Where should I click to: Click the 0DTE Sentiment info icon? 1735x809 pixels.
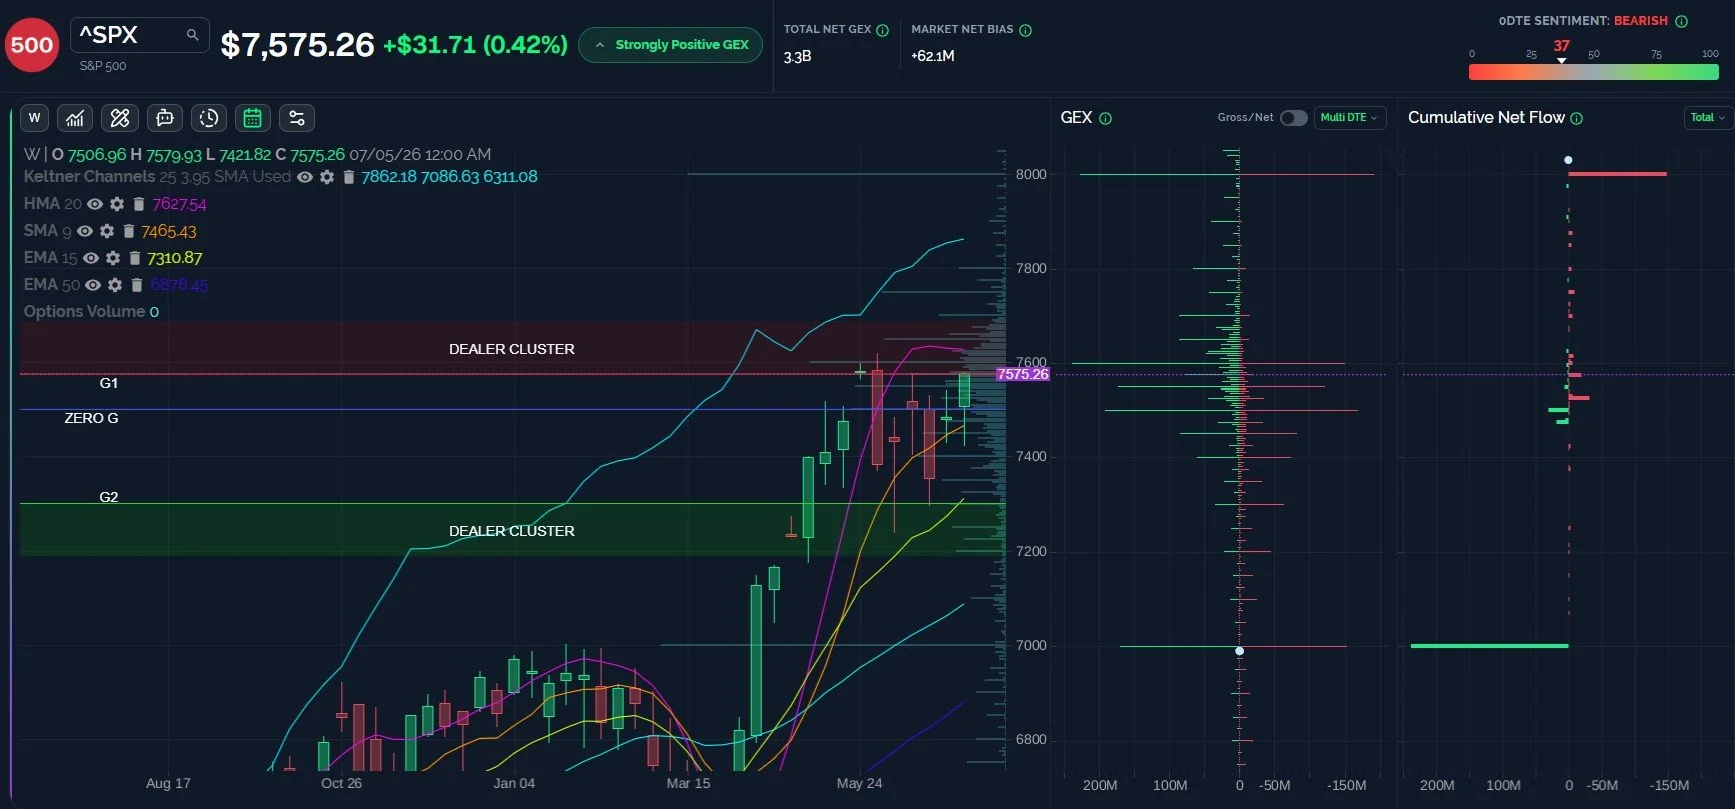[x=1682, y=21]
